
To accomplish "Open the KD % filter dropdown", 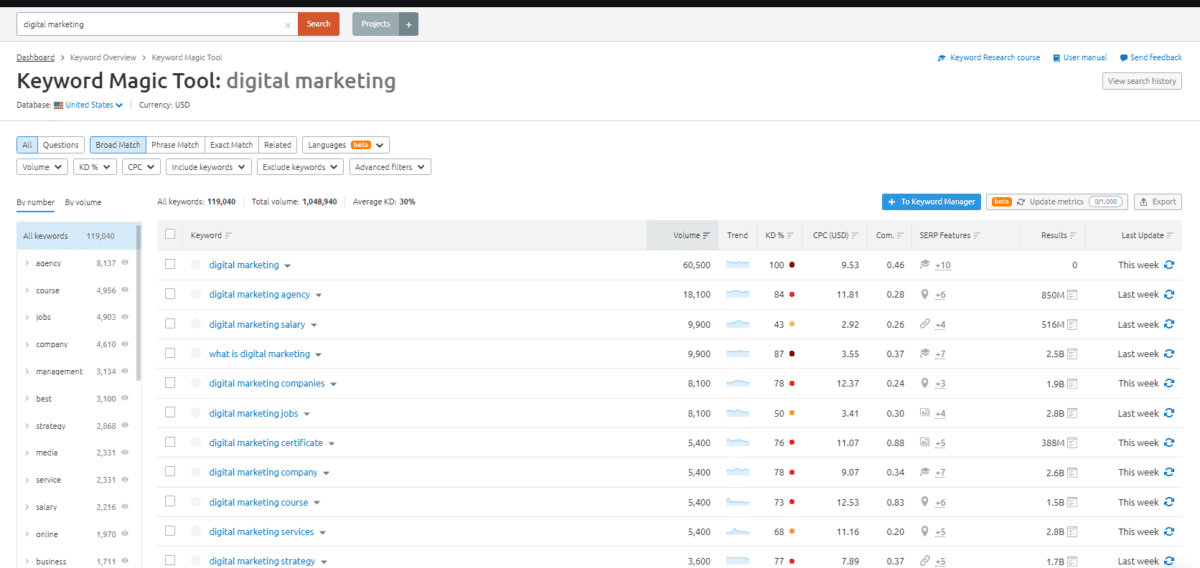I will pos(95,167).
